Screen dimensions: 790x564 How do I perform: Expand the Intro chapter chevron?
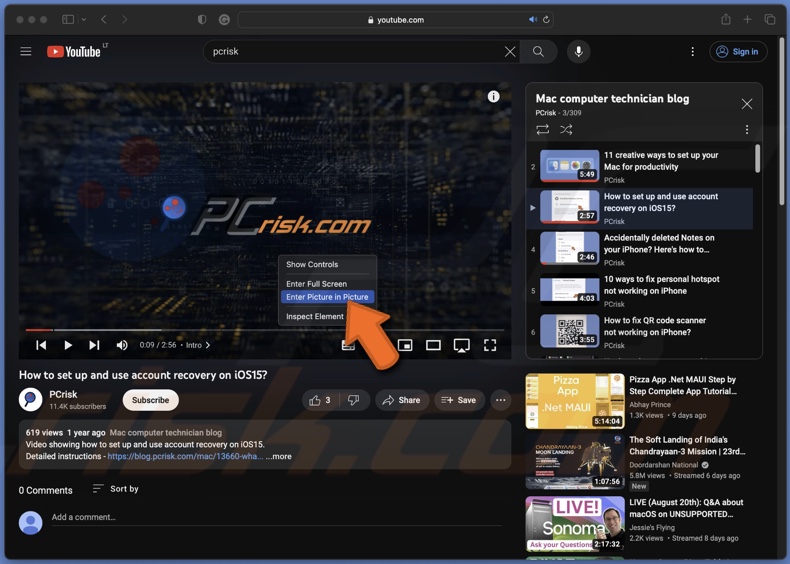(208, 345)
